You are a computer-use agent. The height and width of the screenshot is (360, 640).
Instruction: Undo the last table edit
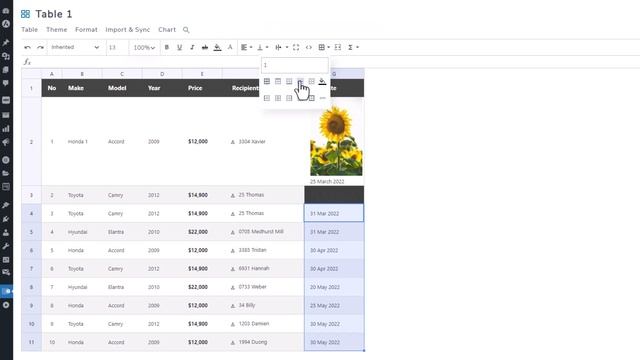pyautogui.click(x=27, y=47)
